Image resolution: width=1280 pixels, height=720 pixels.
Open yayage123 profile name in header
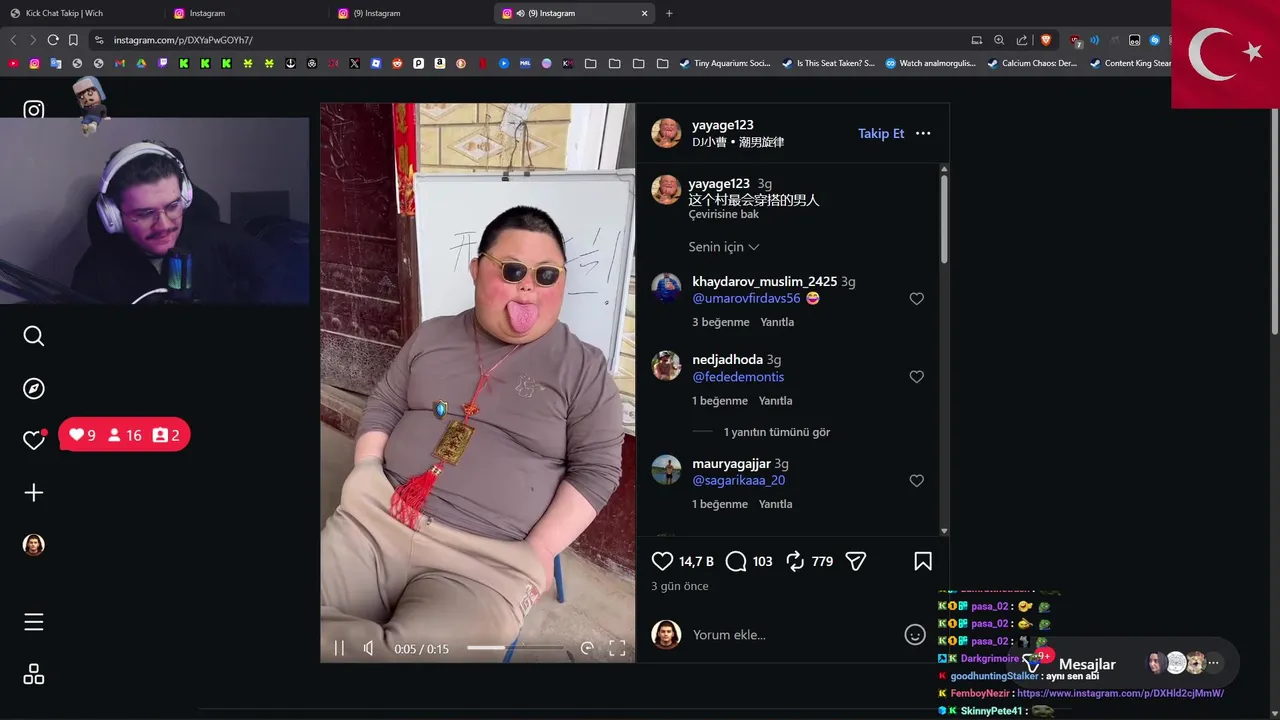[x=723, y=125]
